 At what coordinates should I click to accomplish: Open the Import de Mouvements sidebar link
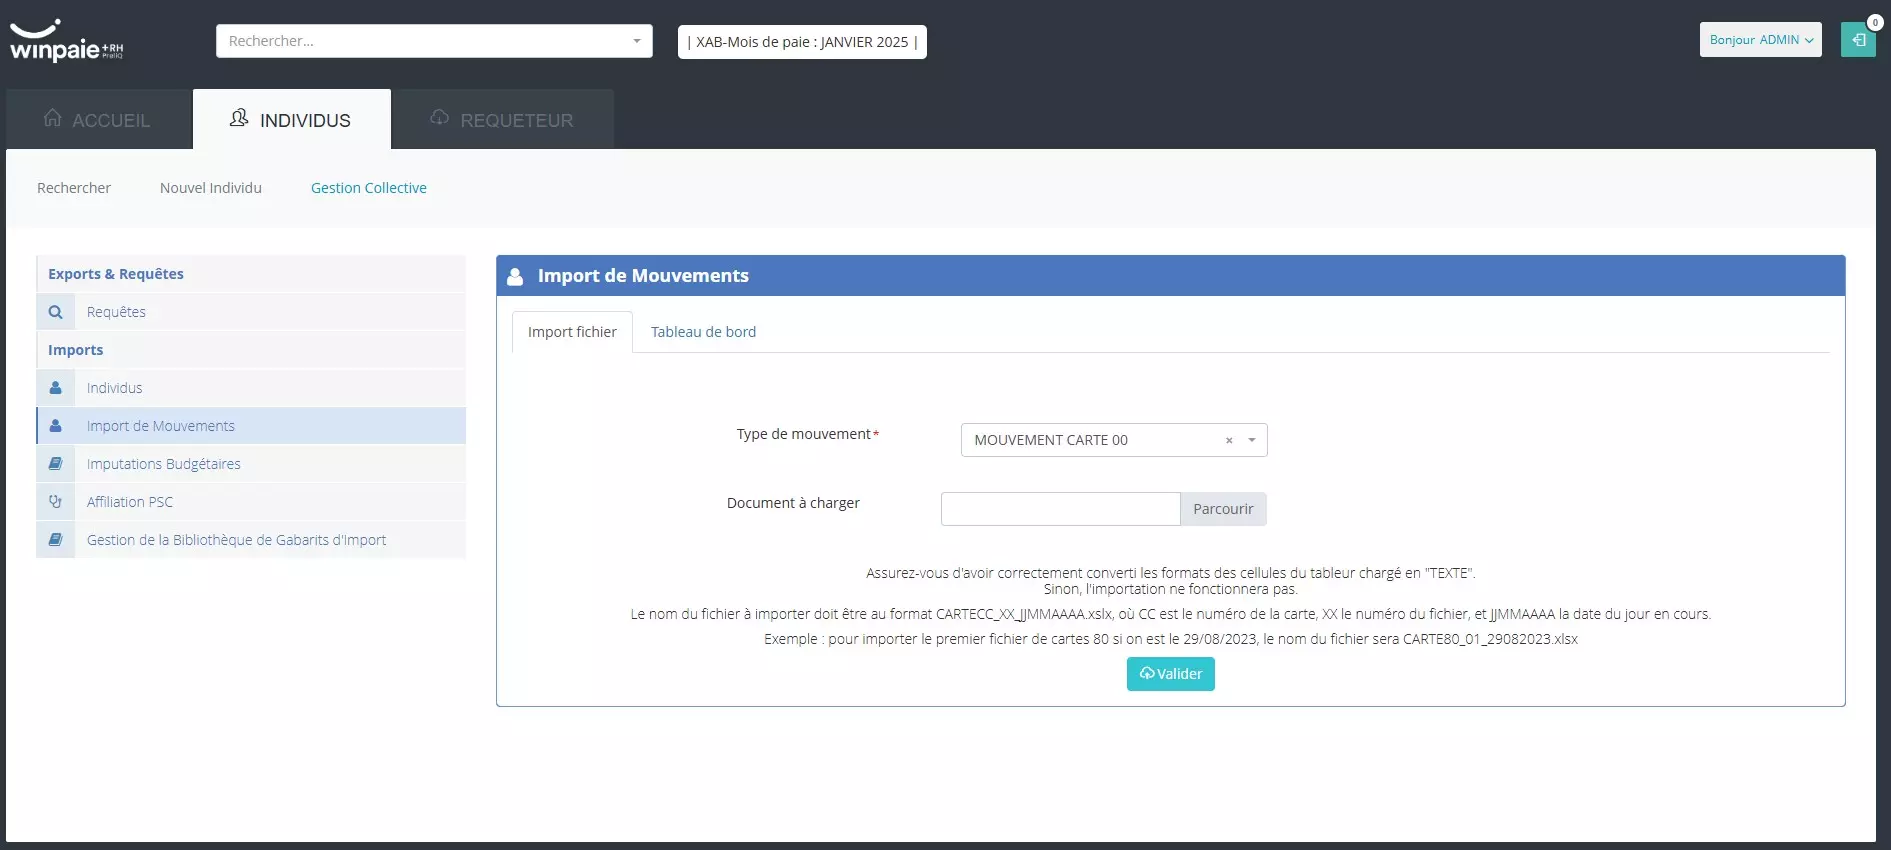coord(161,426)
